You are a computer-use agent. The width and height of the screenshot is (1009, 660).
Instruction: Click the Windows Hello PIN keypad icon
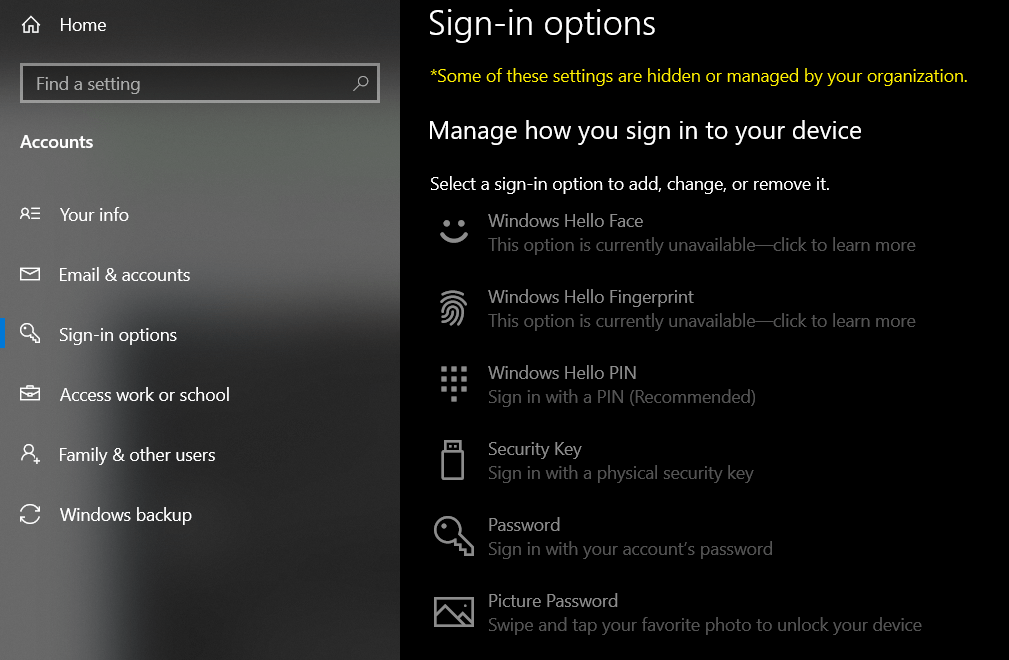454,383
